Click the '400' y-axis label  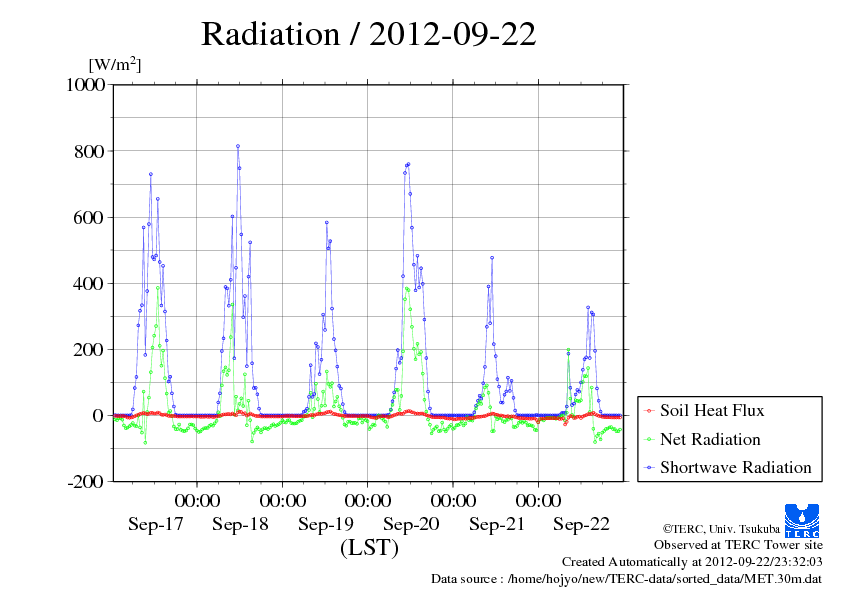coord(89,284)
